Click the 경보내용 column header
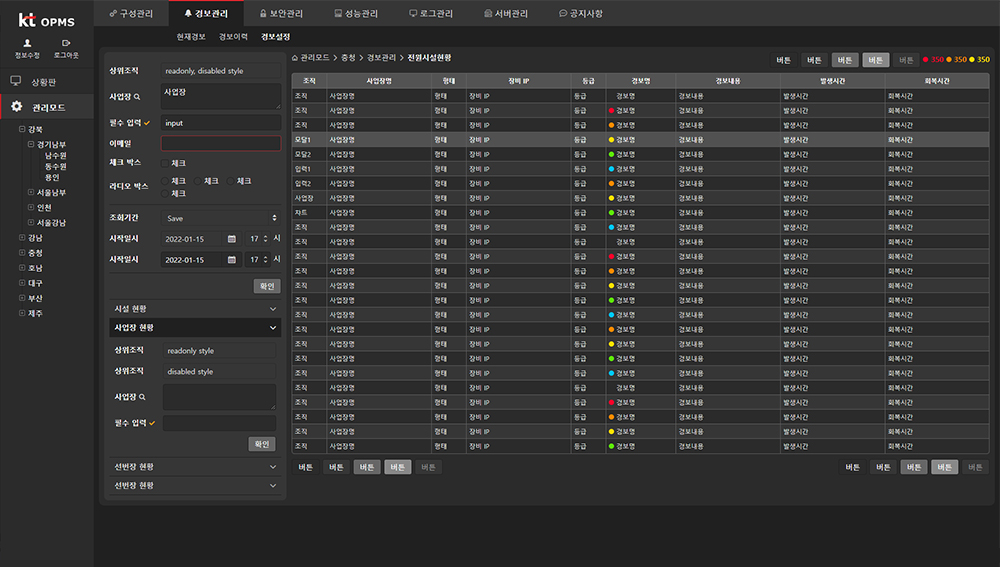The height and width of the screenshot is (567, 1000). tap(728, 81)
